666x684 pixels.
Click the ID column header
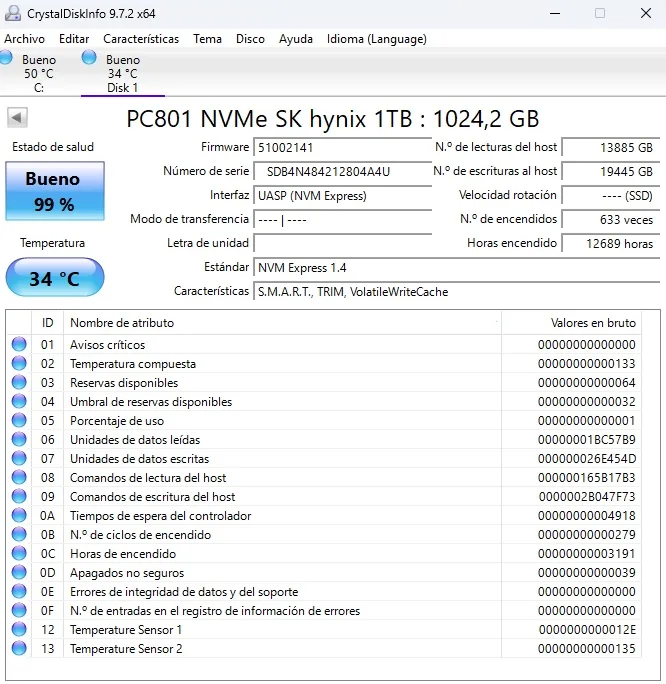[48, 323]
